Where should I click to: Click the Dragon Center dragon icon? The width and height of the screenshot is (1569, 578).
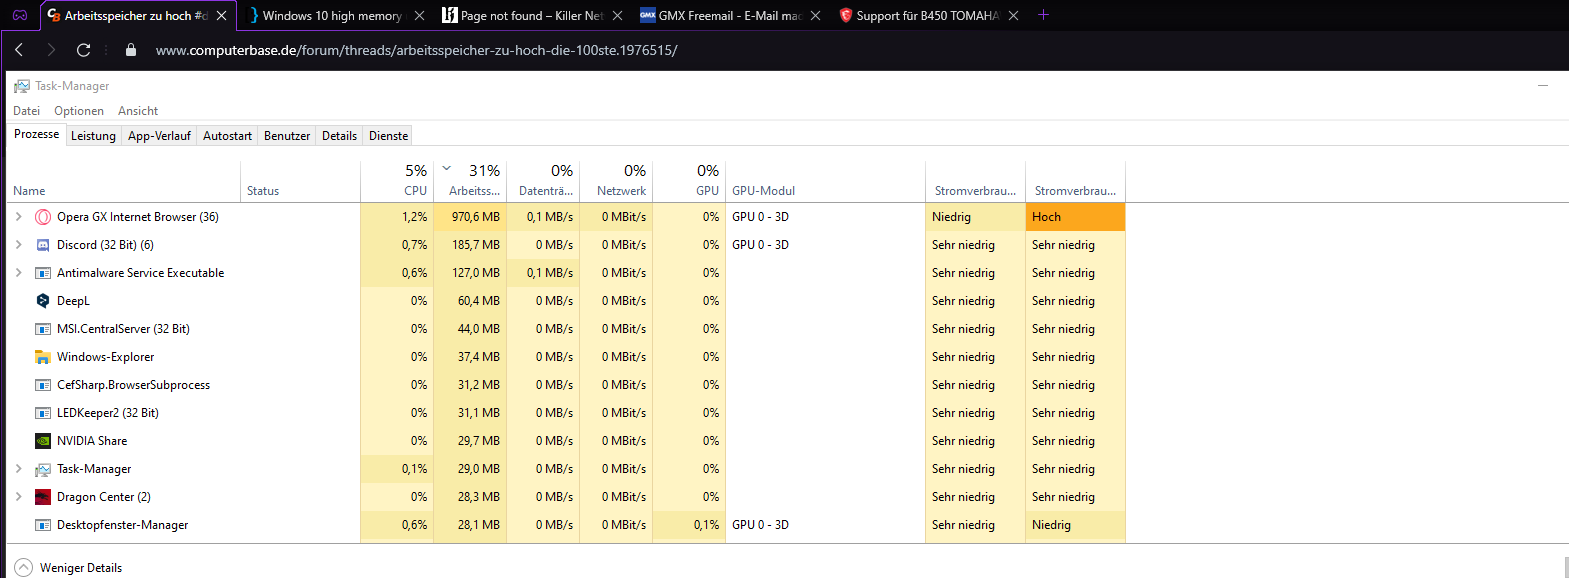pos(43,497)
